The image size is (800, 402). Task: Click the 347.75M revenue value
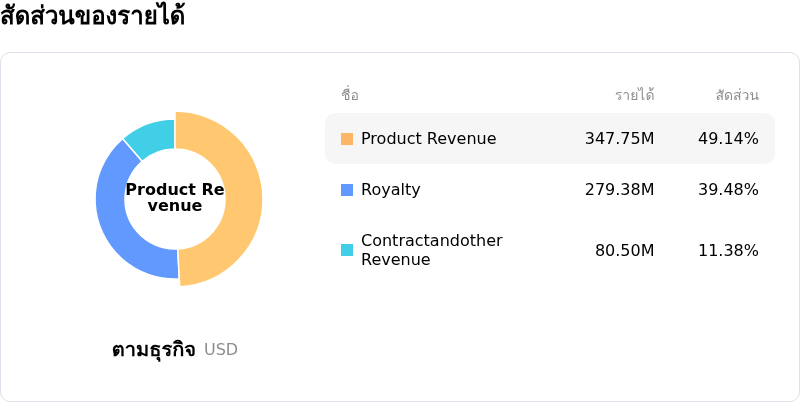click(x=619, y=139)
